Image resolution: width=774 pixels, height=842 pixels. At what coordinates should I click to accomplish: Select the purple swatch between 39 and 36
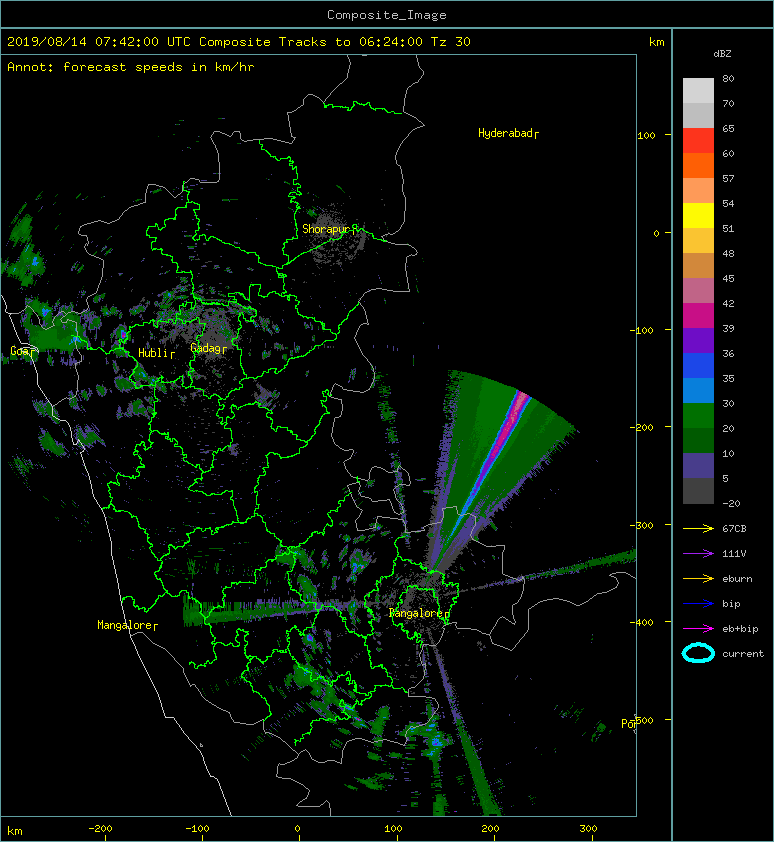(x=698, y=340)
